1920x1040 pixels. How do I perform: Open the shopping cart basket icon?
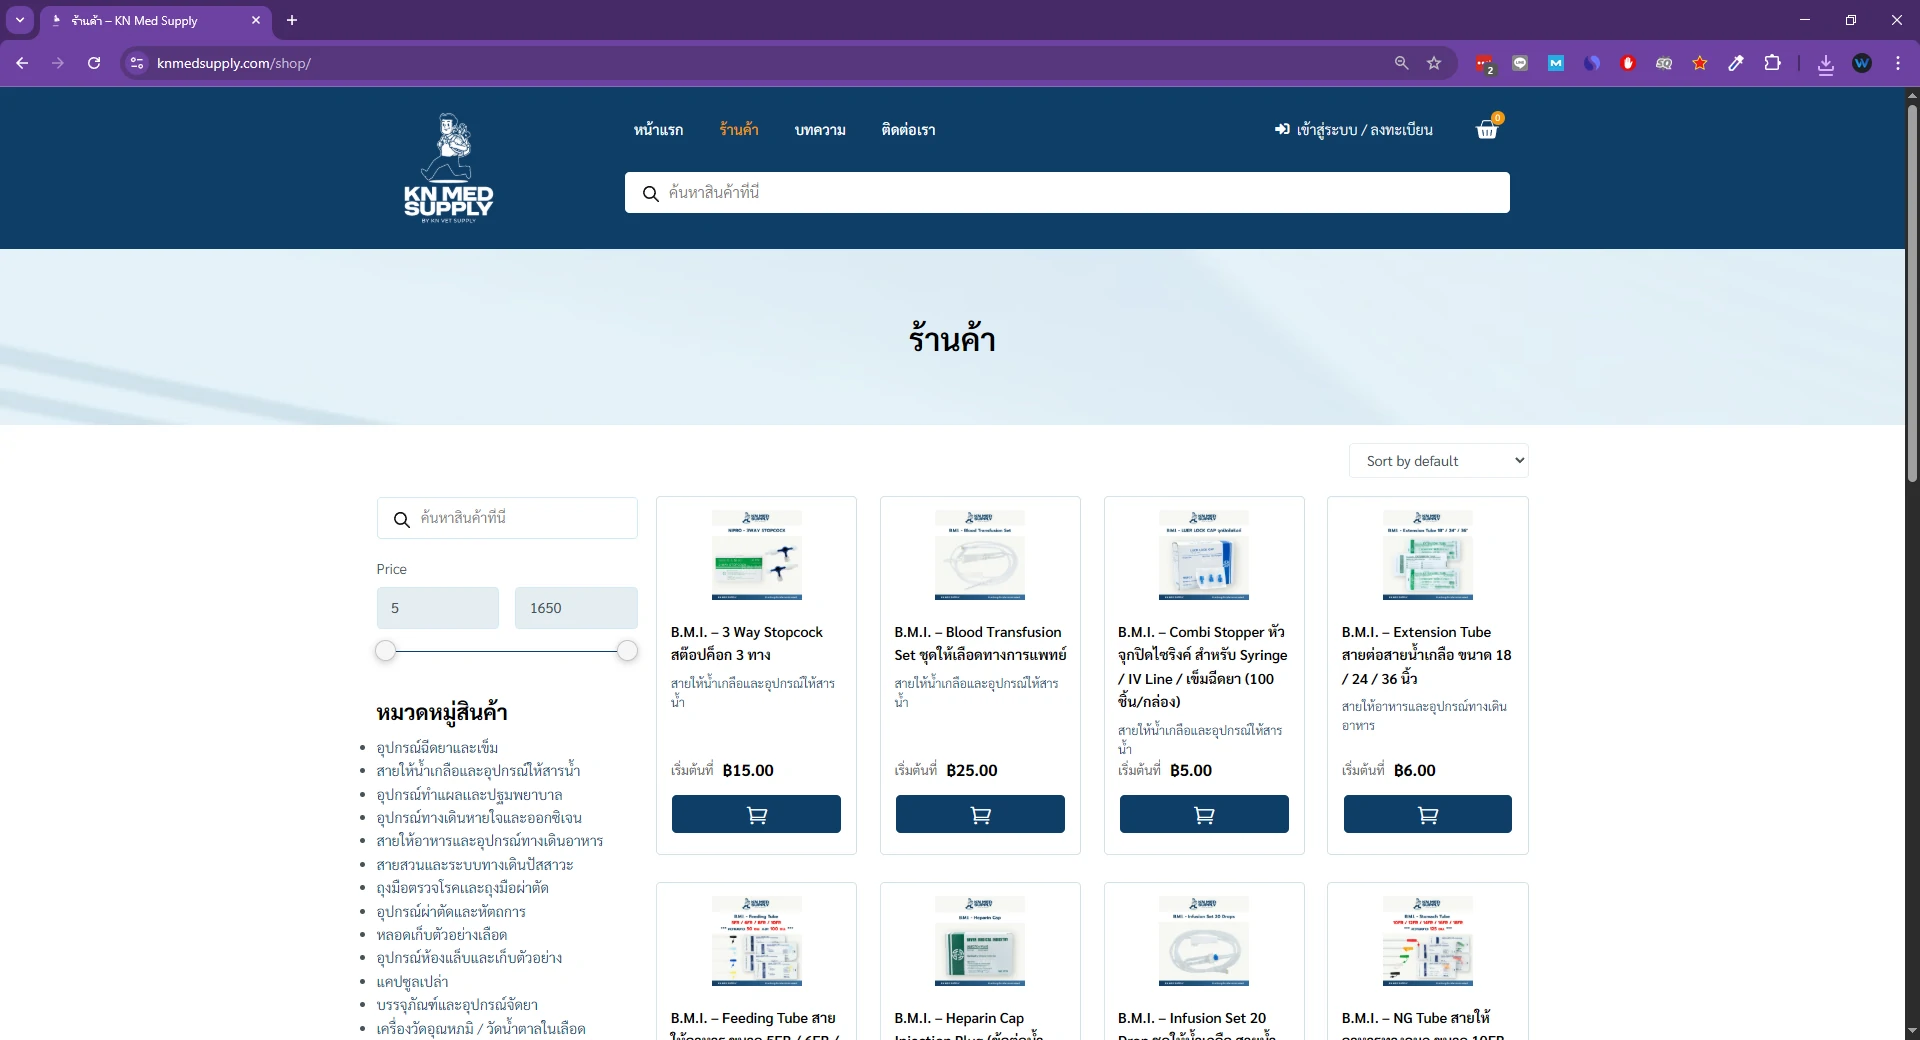click(x=1488, y=129)
